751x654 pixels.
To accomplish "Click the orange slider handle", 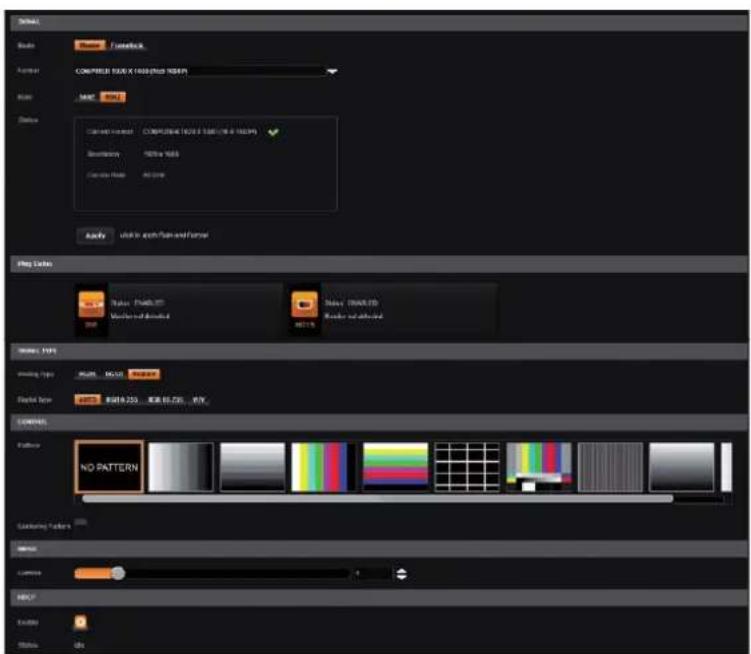I will [118, 573].
